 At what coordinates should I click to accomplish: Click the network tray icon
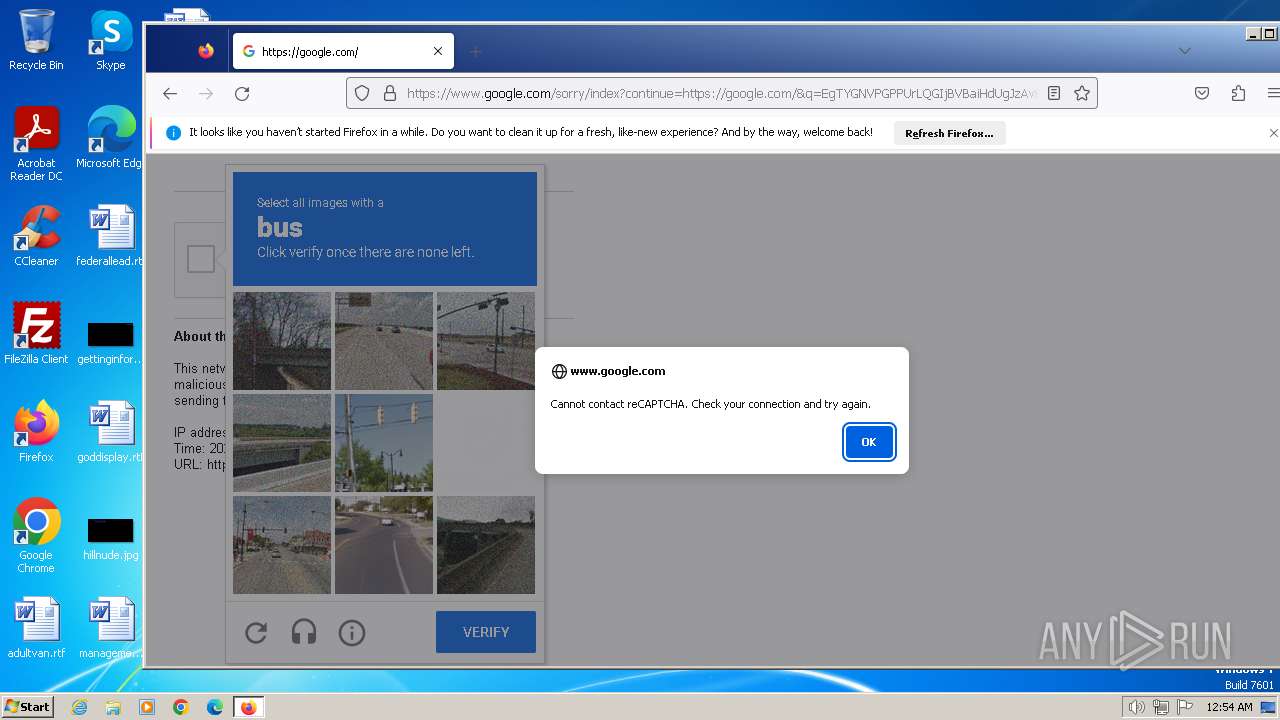click(x=1160, y=707)
